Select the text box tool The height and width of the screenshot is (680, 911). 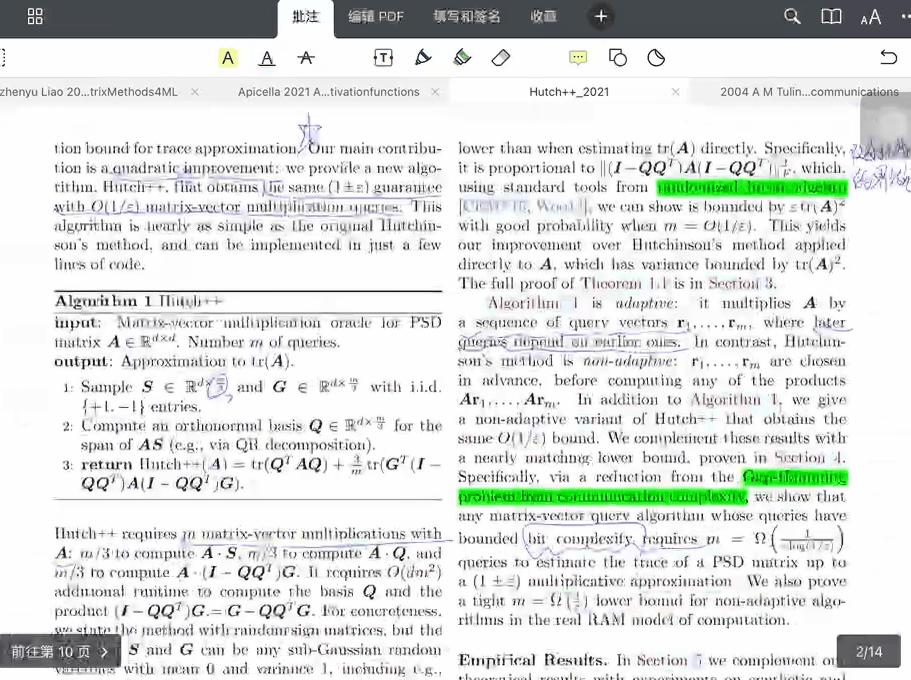(x=383, y=58)
